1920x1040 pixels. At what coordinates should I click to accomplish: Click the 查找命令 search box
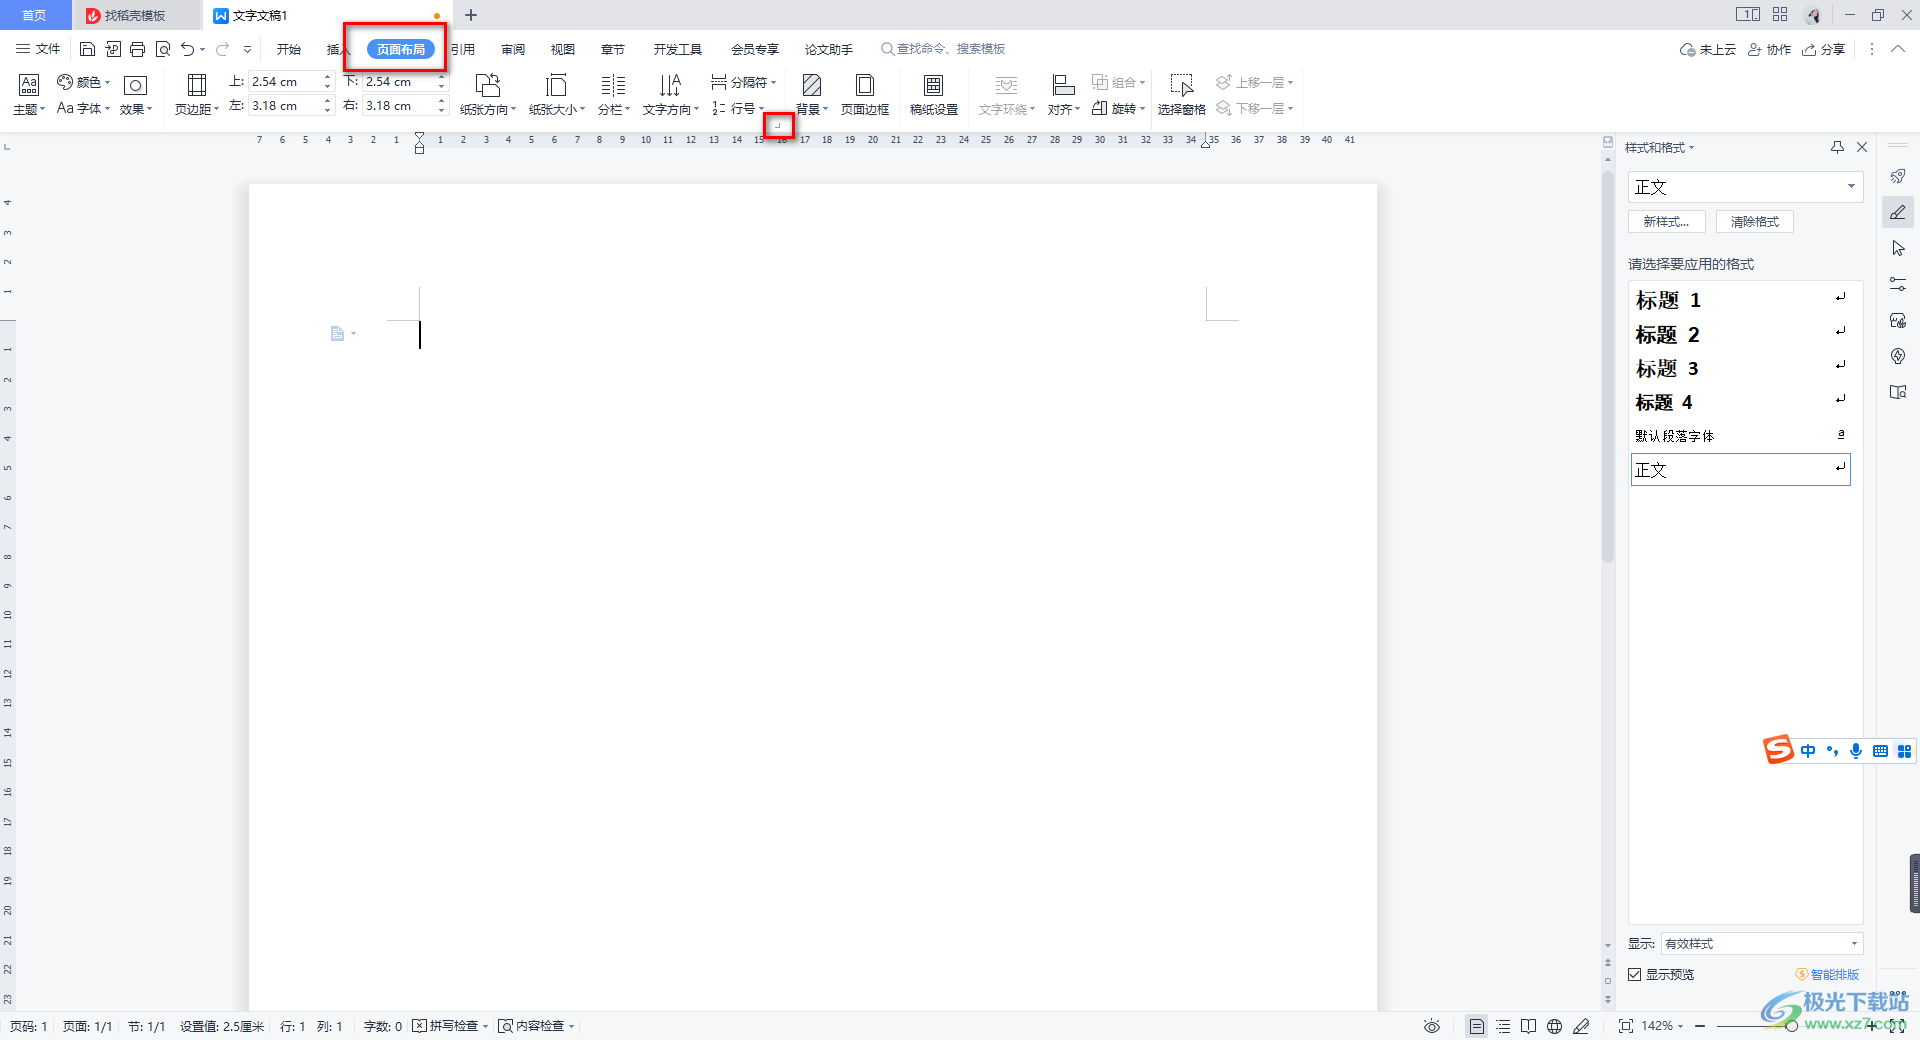tap(943, 49)
